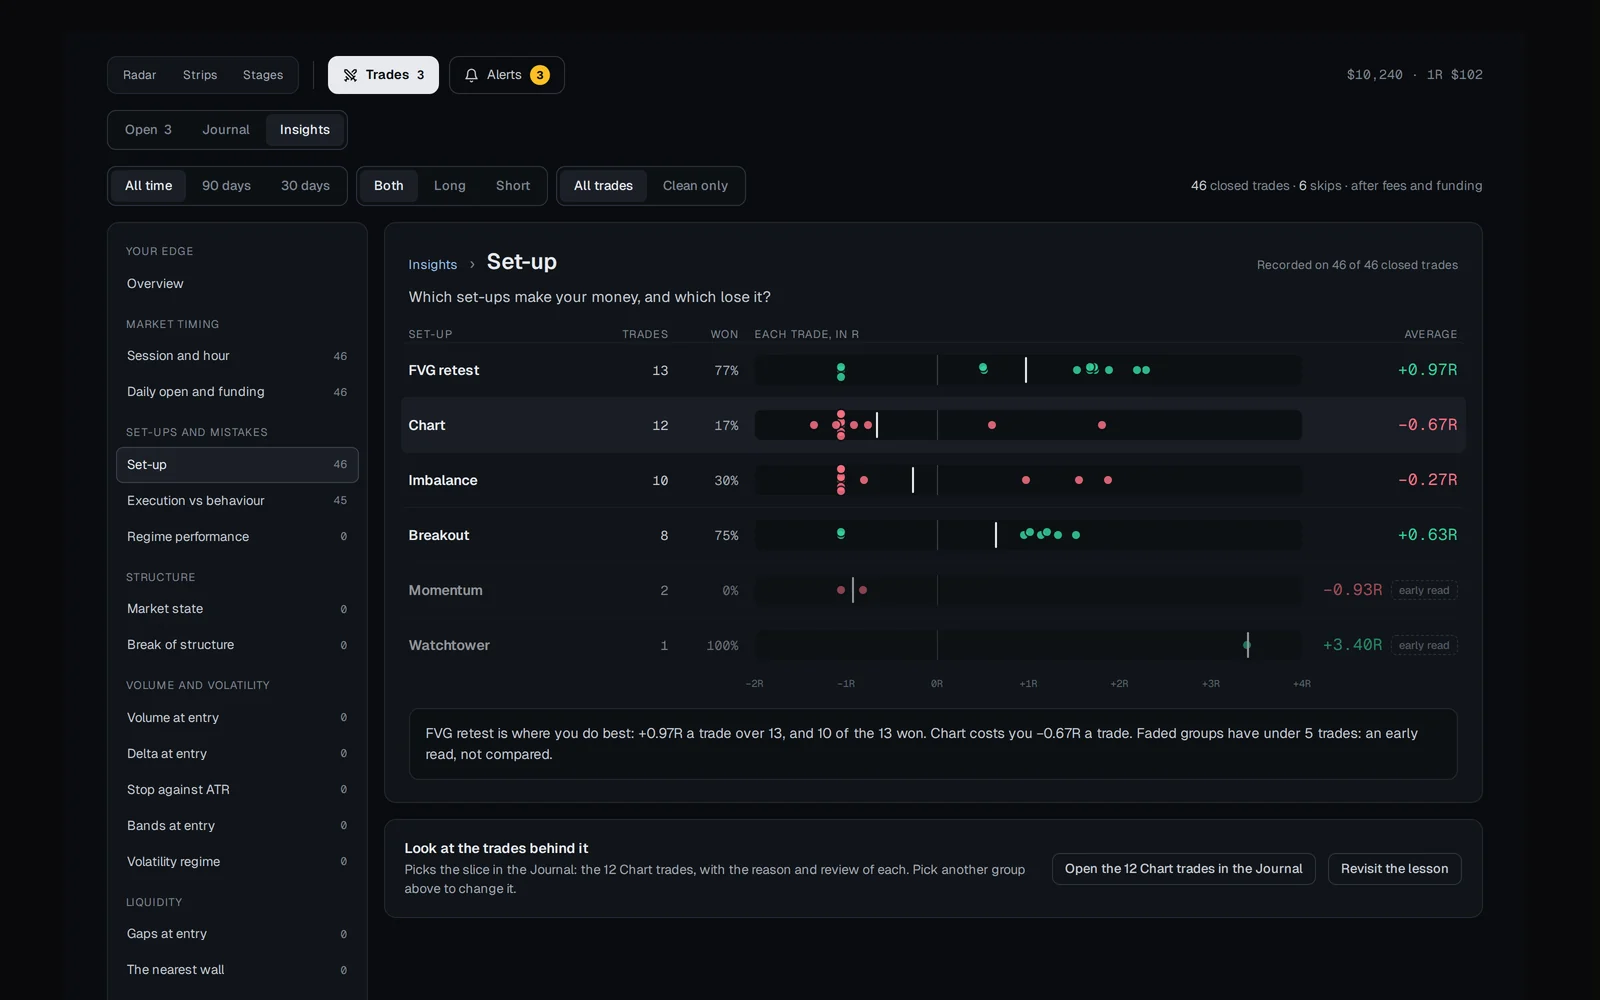The height and width of the screenshot is (1000, 1600).
Task: Click the crossed-swords icon in Trades
Action: pyautogui.click(x=350, y=75)
